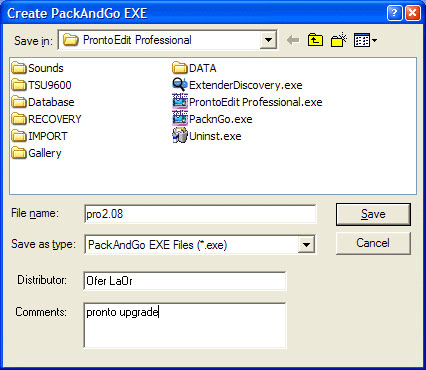Select the IMPORT folder name

point(48,136)
